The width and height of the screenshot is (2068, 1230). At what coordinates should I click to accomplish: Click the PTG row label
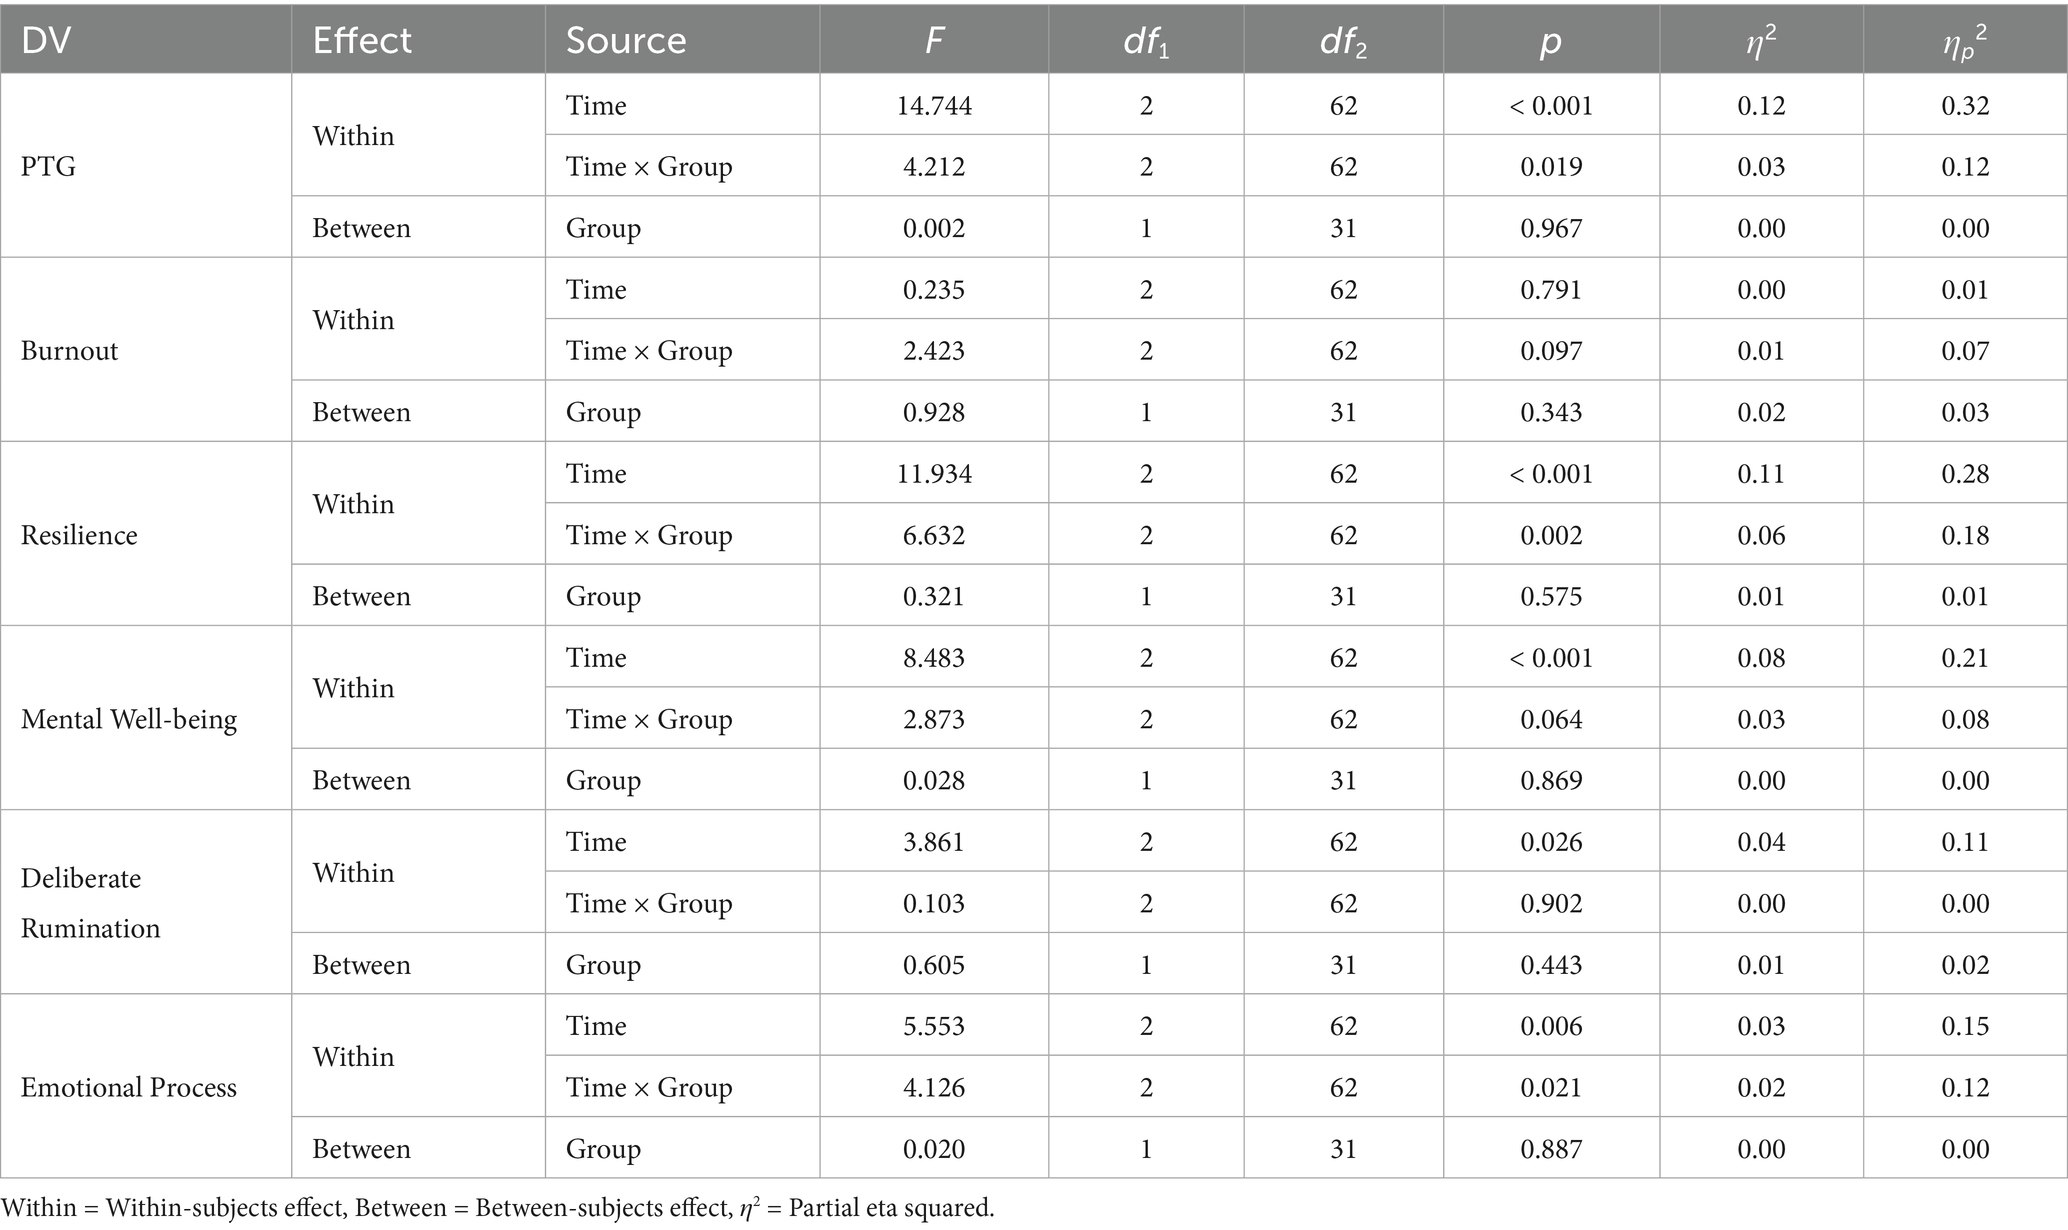48,166
